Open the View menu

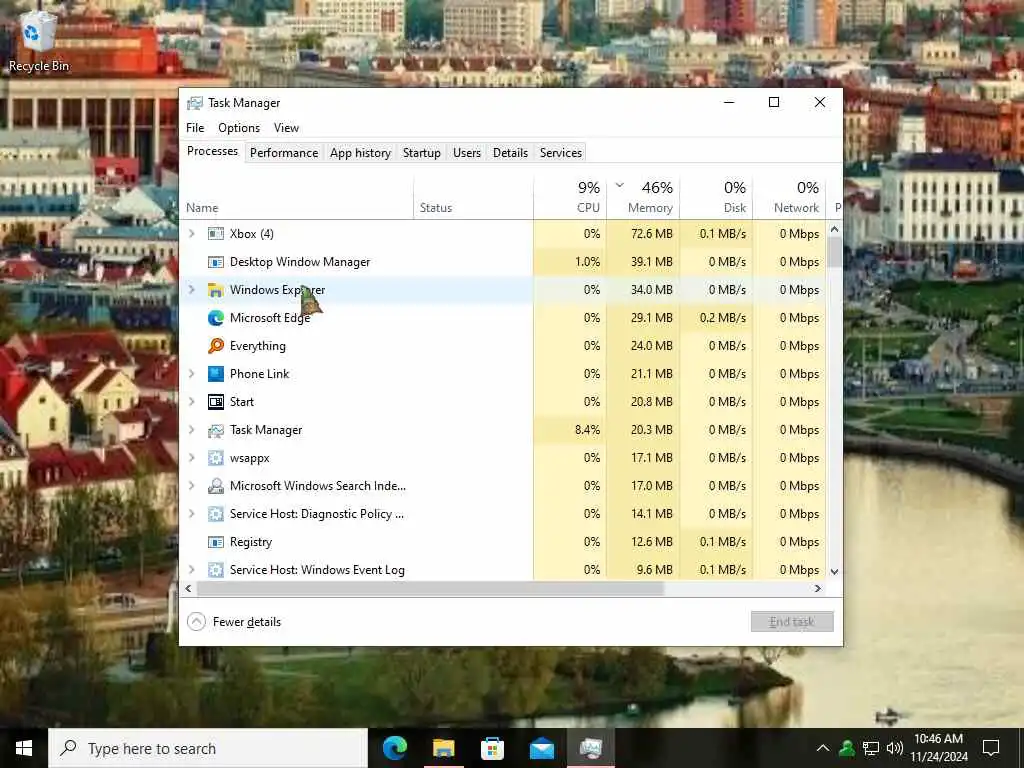click(x=286, y=128)
